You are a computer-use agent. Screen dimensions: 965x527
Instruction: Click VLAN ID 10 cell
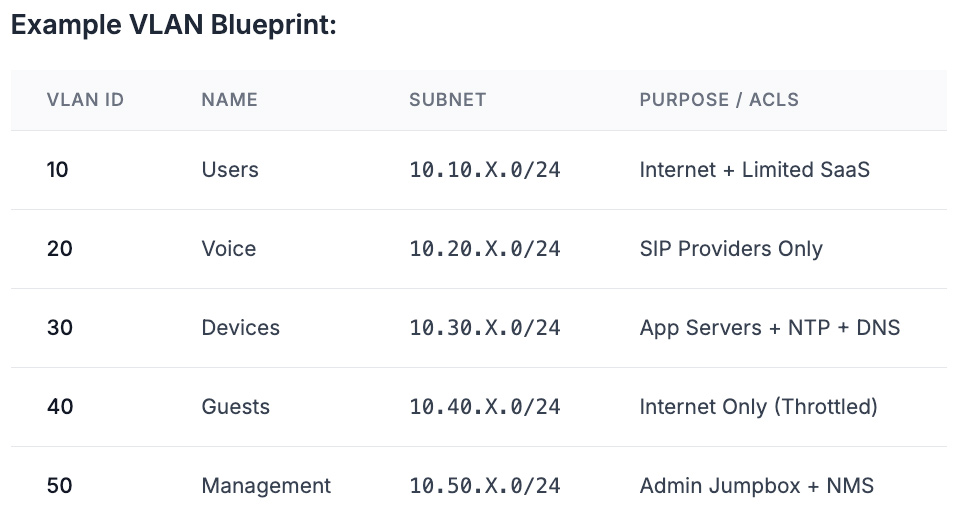[x=58, y=170]
